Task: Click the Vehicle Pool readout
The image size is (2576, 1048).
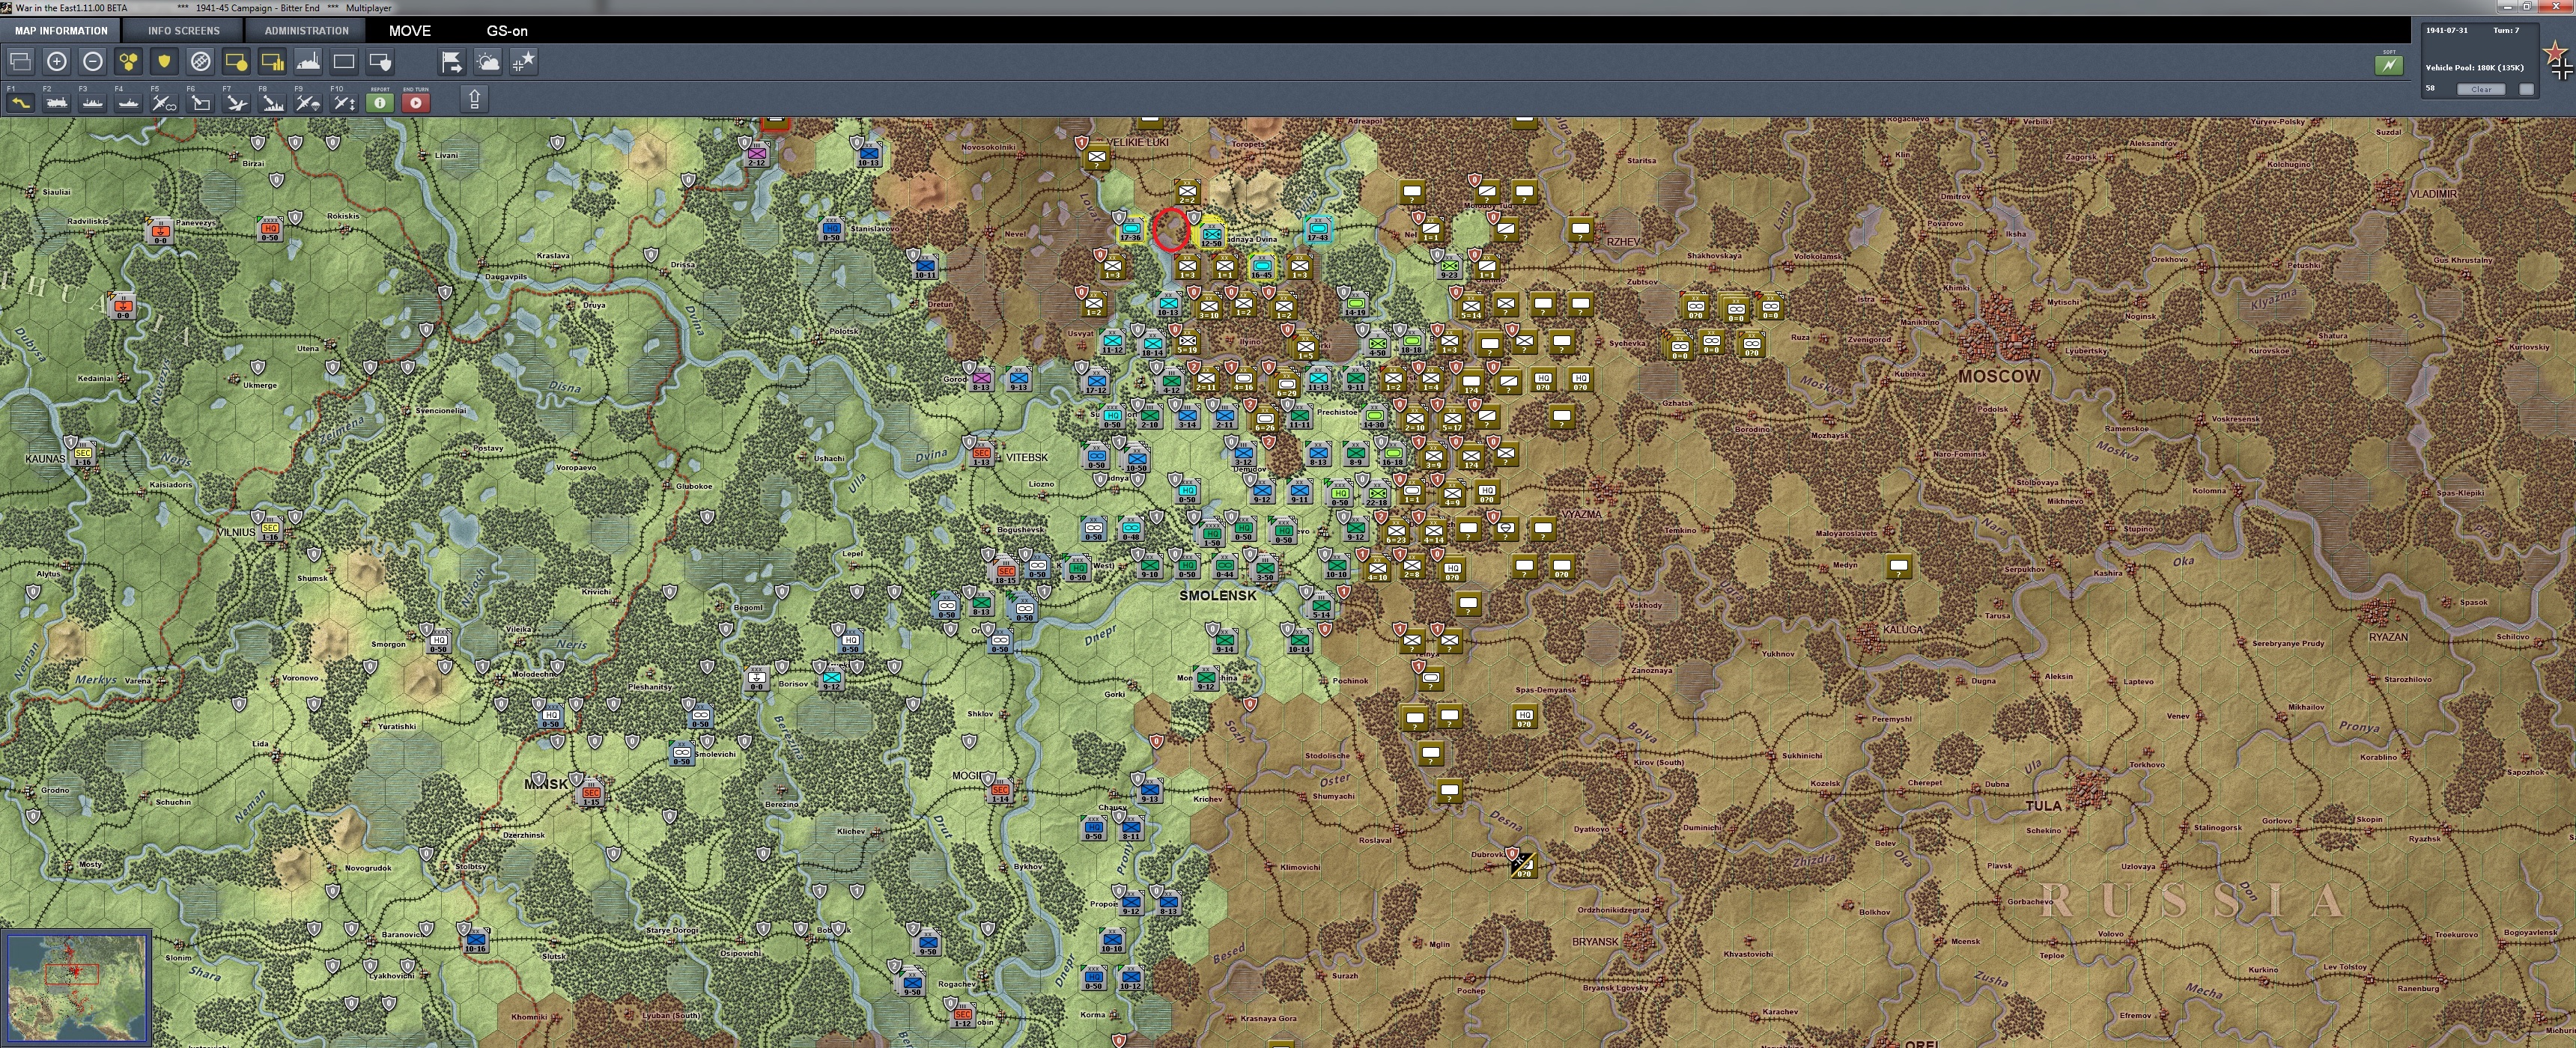Action: point(2474,68)
